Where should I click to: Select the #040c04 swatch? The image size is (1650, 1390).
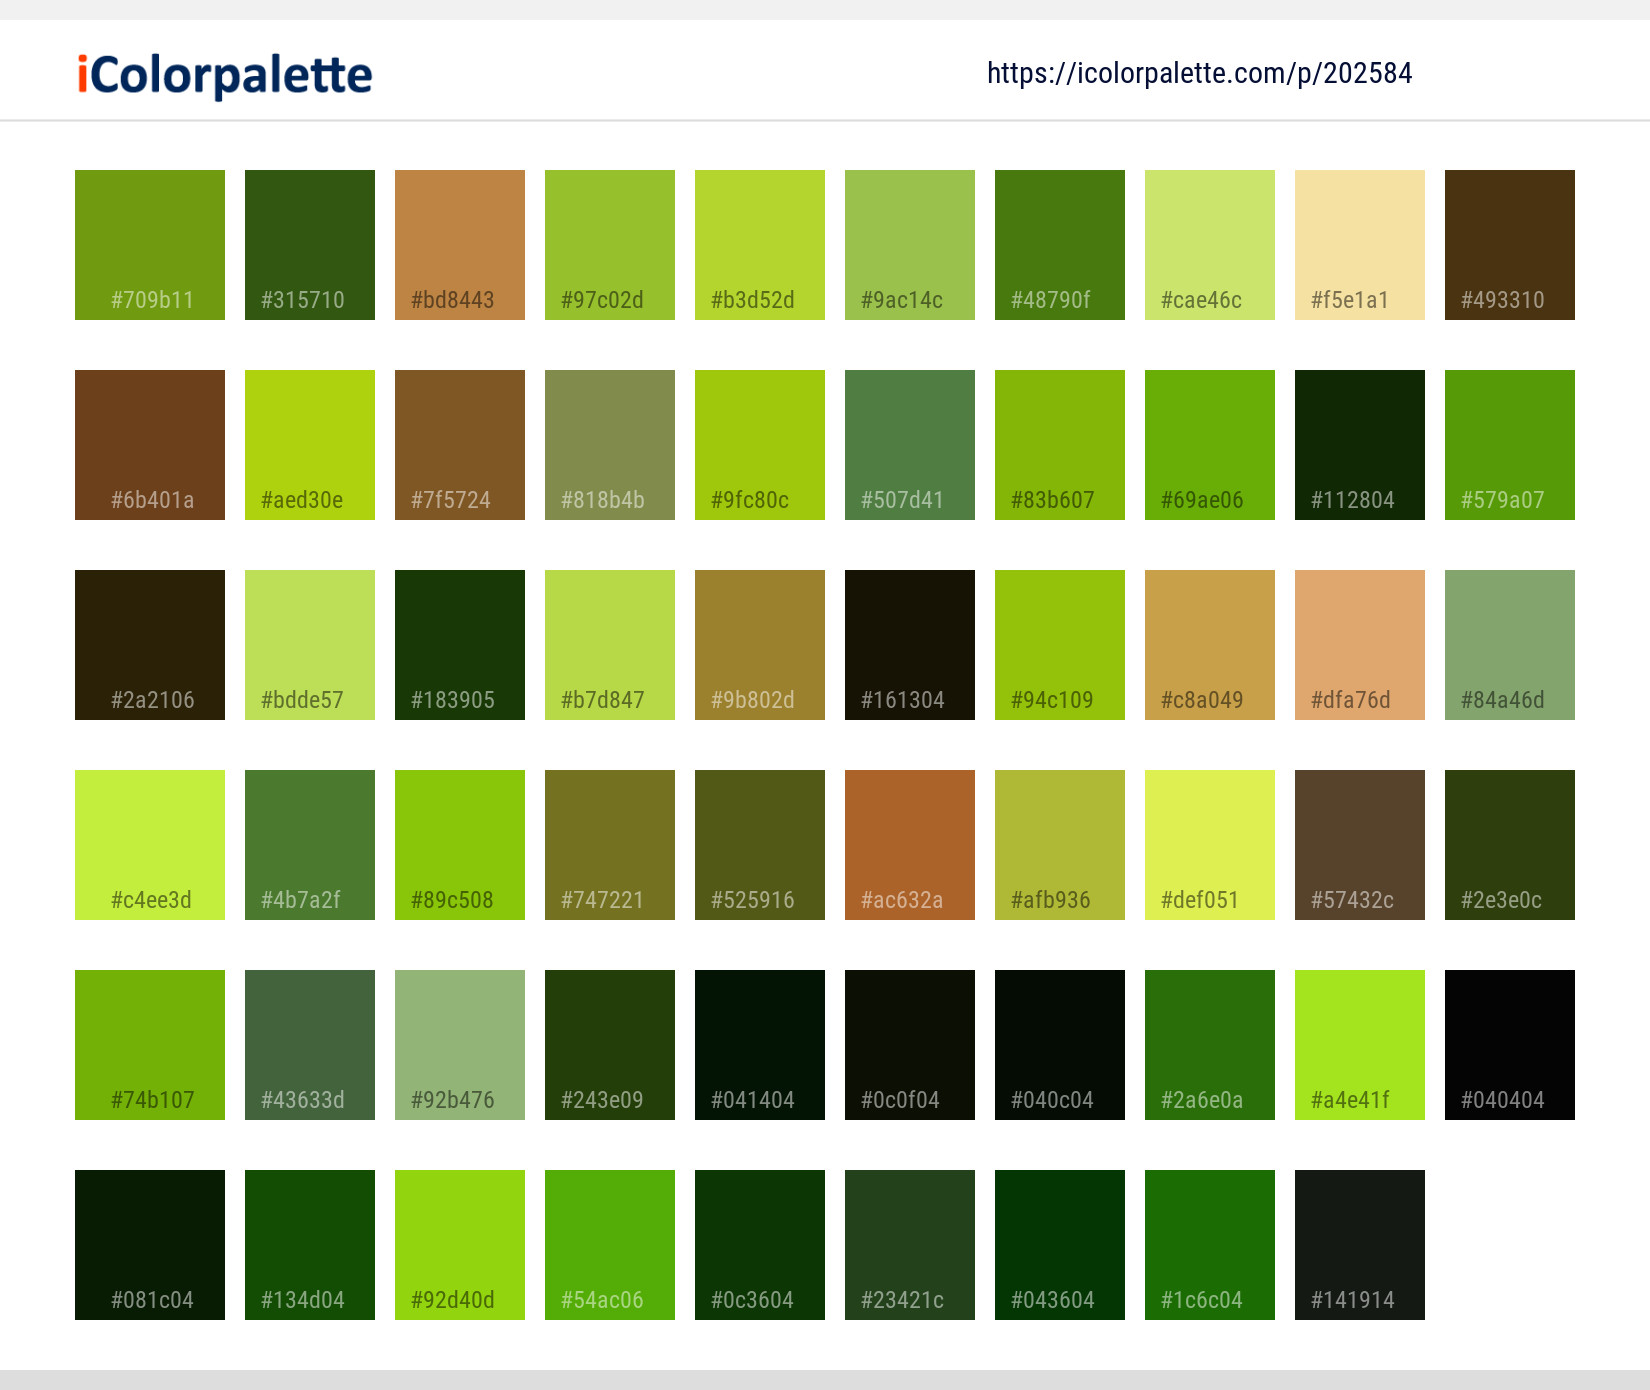[x=1060, y=1045]
